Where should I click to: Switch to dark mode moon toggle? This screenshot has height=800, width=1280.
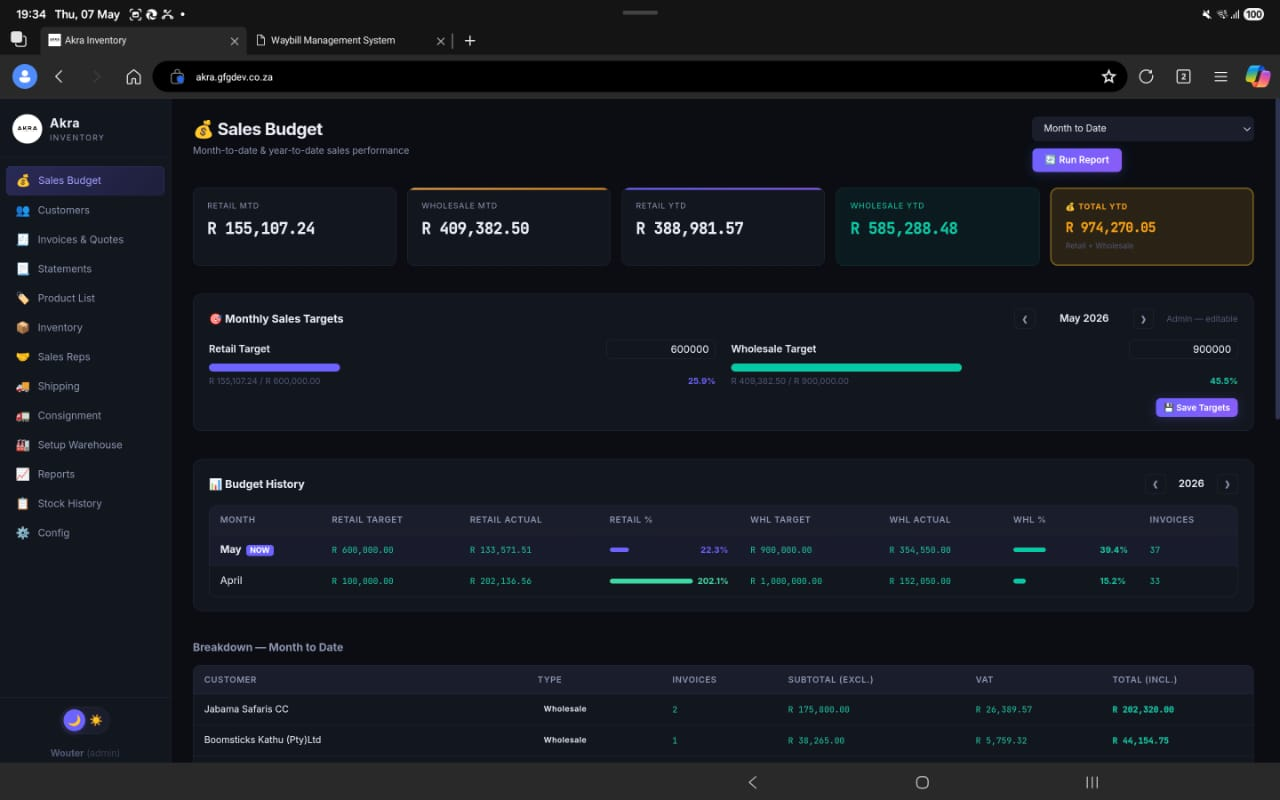(x=74, y=720)
